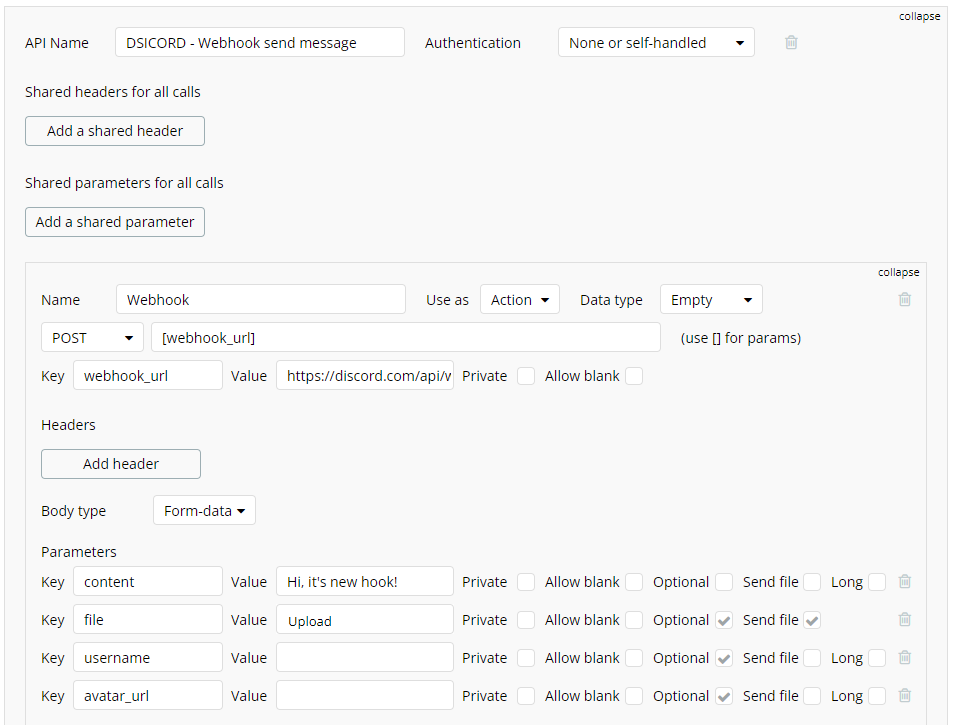Click Add a shared parameter button
The width and height of the screenshot is (955, 725).
click(115, 222)
